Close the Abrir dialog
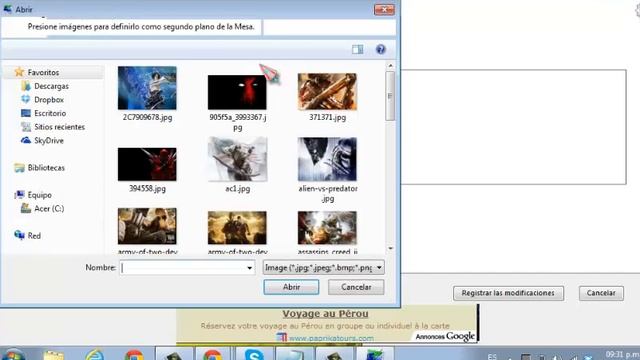The width and height of the screenshot is (640, 360). coord(384,9)
